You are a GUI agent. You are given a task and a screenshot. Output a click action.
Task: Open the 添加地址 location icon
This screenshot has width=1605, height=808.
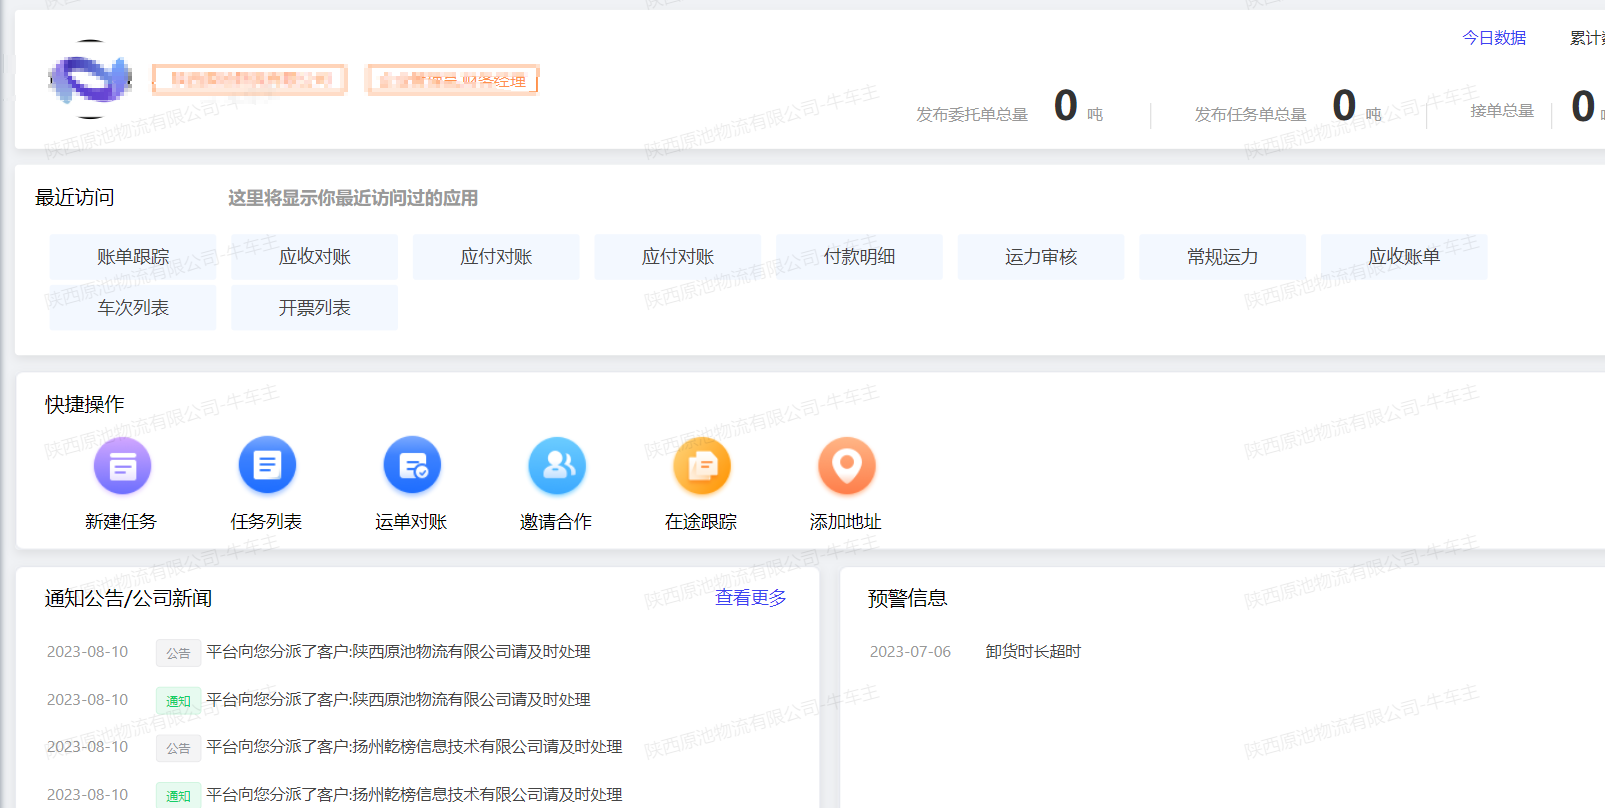(x=847, y=466)
